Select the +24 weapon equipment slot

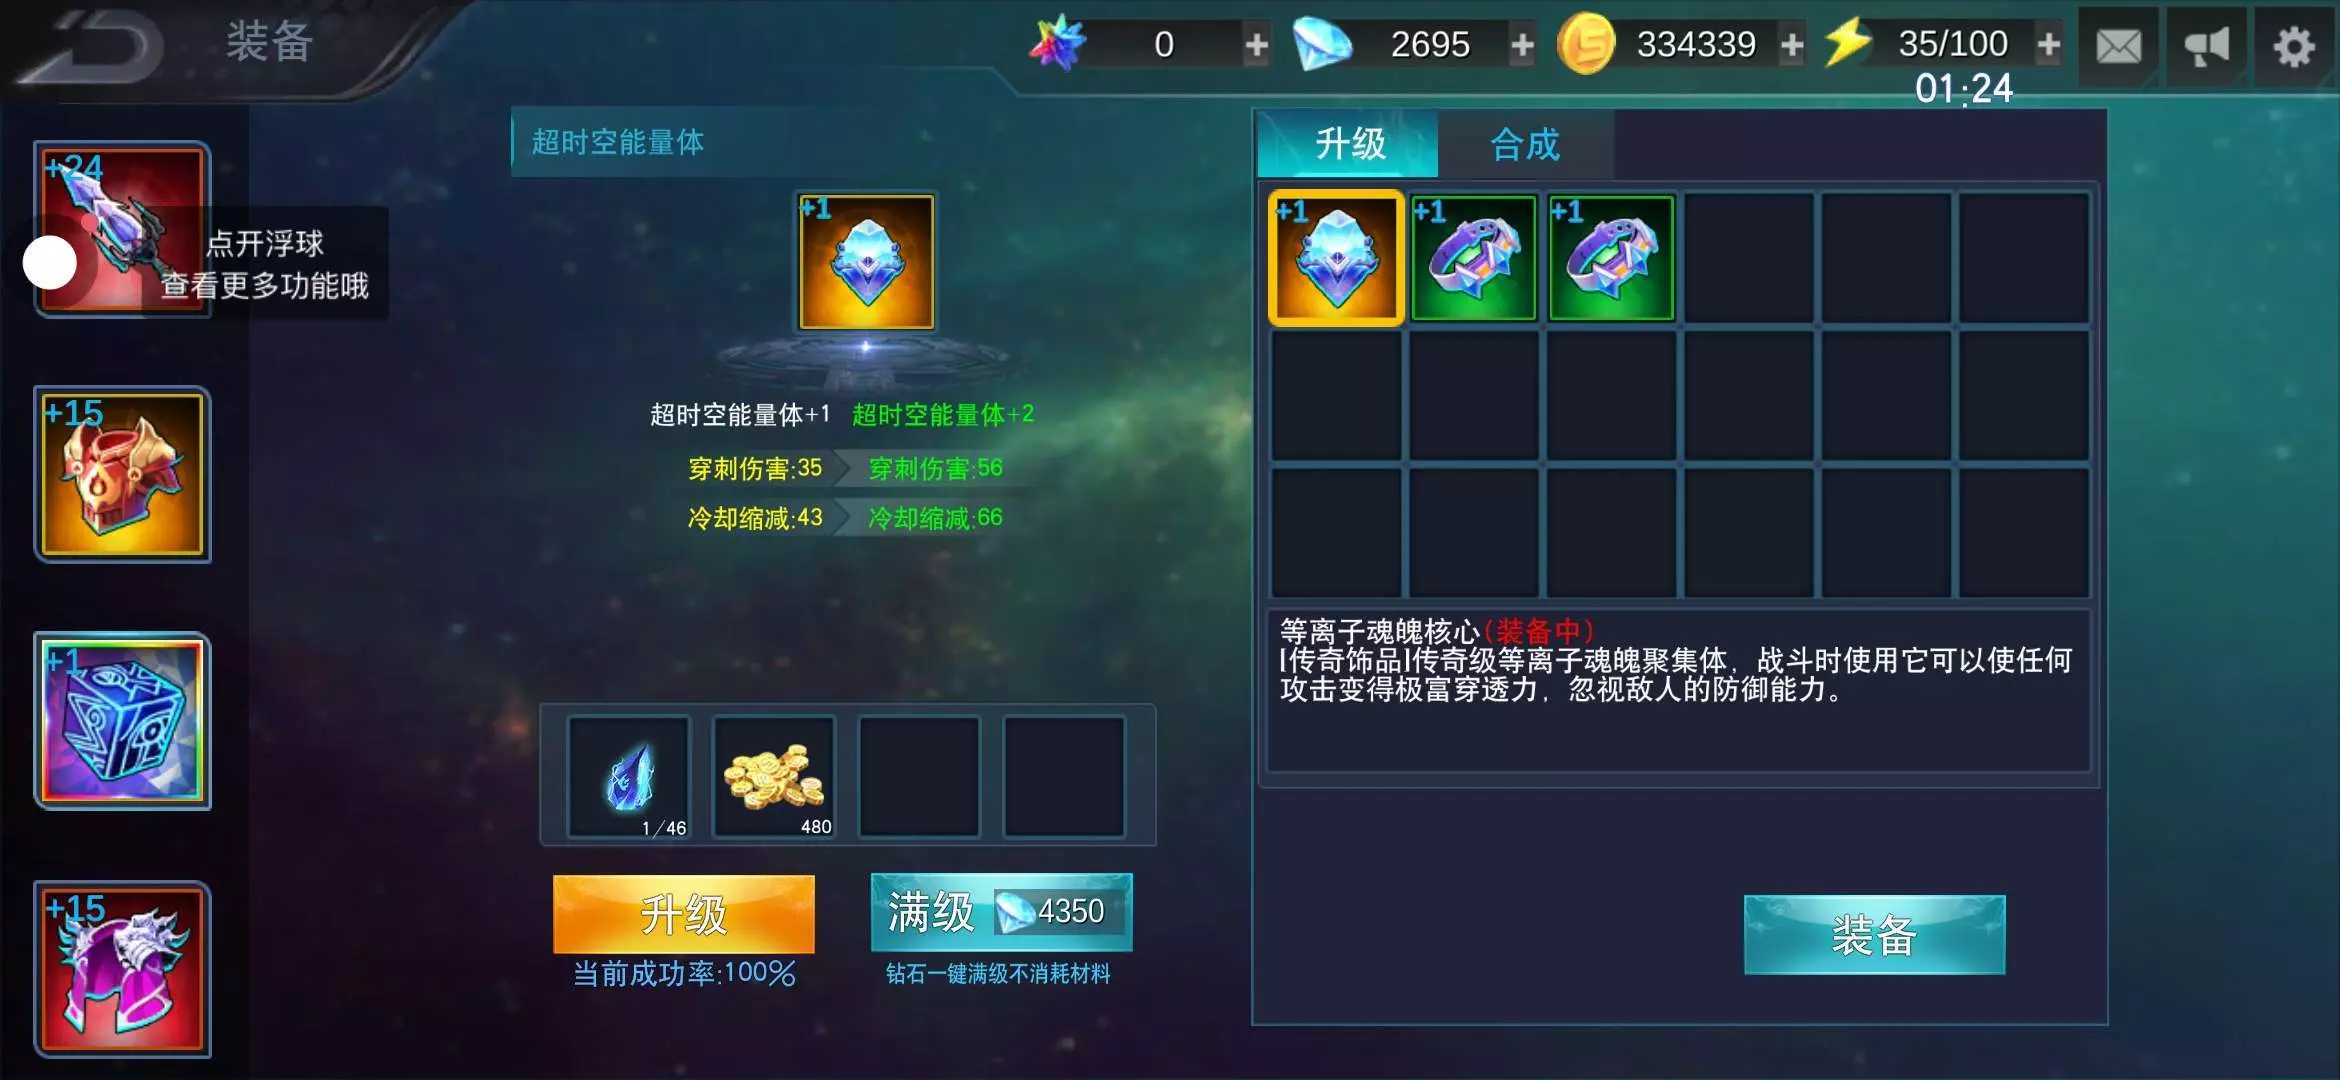coord(122,228)
